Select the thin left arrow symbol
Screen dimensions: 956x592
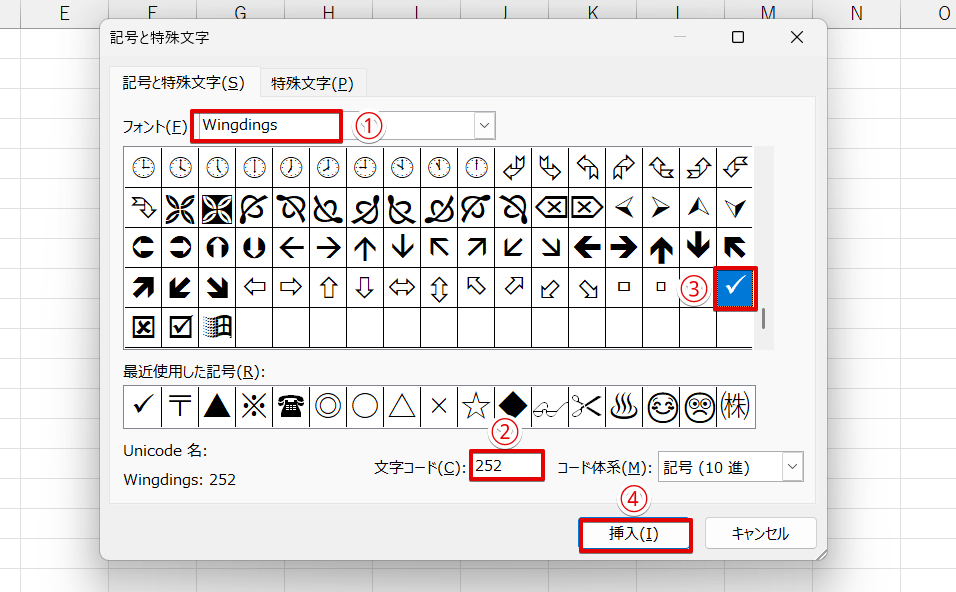[x=291, y=248]
